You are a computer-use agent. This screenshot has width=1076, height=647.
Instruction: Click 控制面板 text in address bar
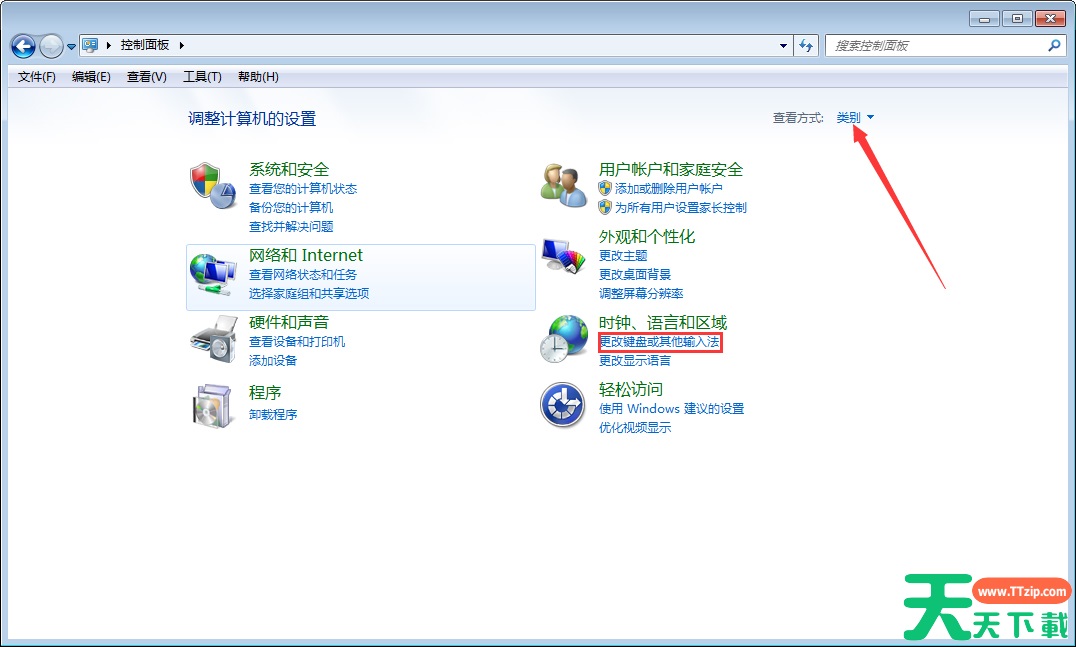(145, 45)
